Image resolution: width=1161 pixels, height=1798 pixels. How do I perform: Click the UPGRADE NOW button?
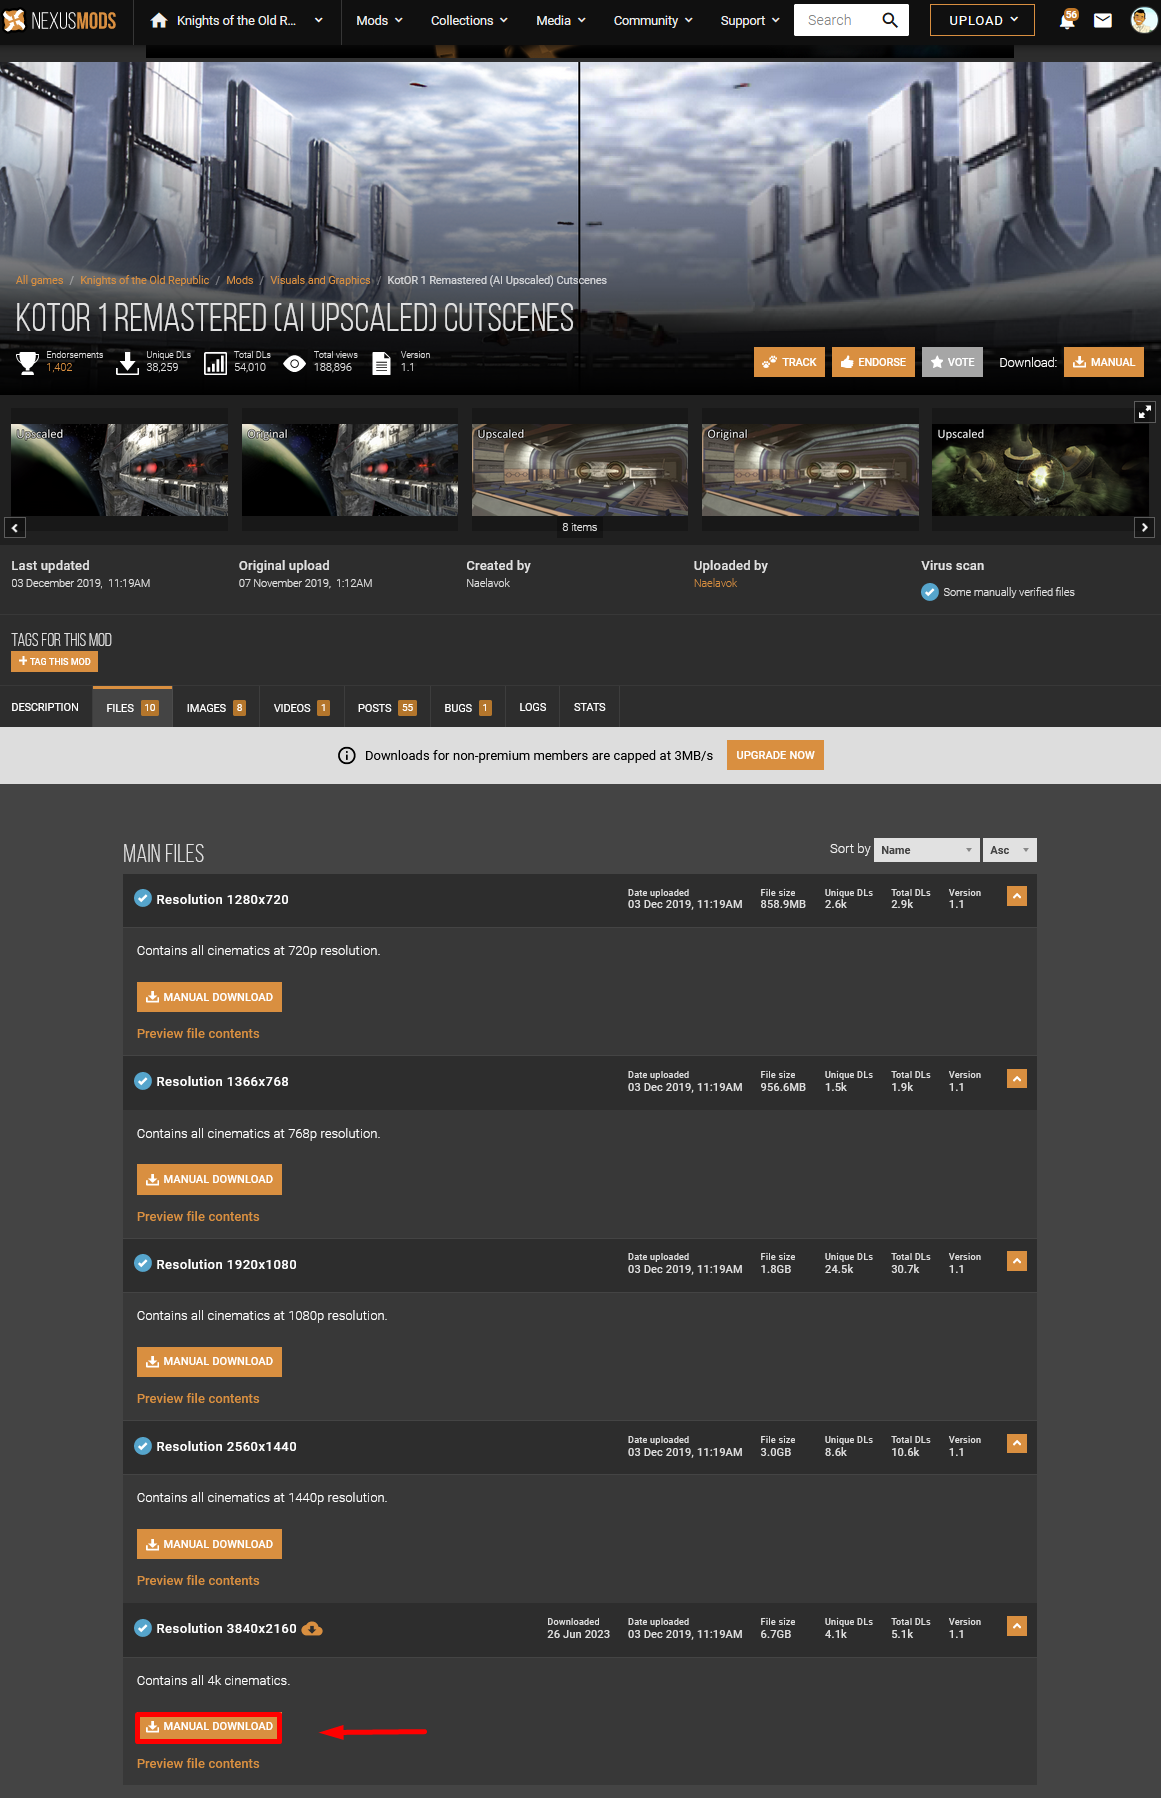pos(775,755)
